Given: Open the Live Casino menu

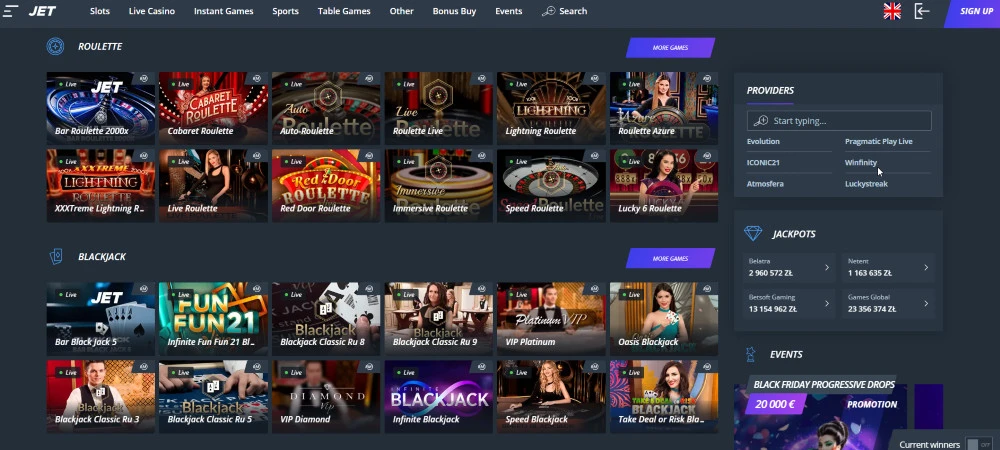Looking at the screenshot, I should point(152,11).
